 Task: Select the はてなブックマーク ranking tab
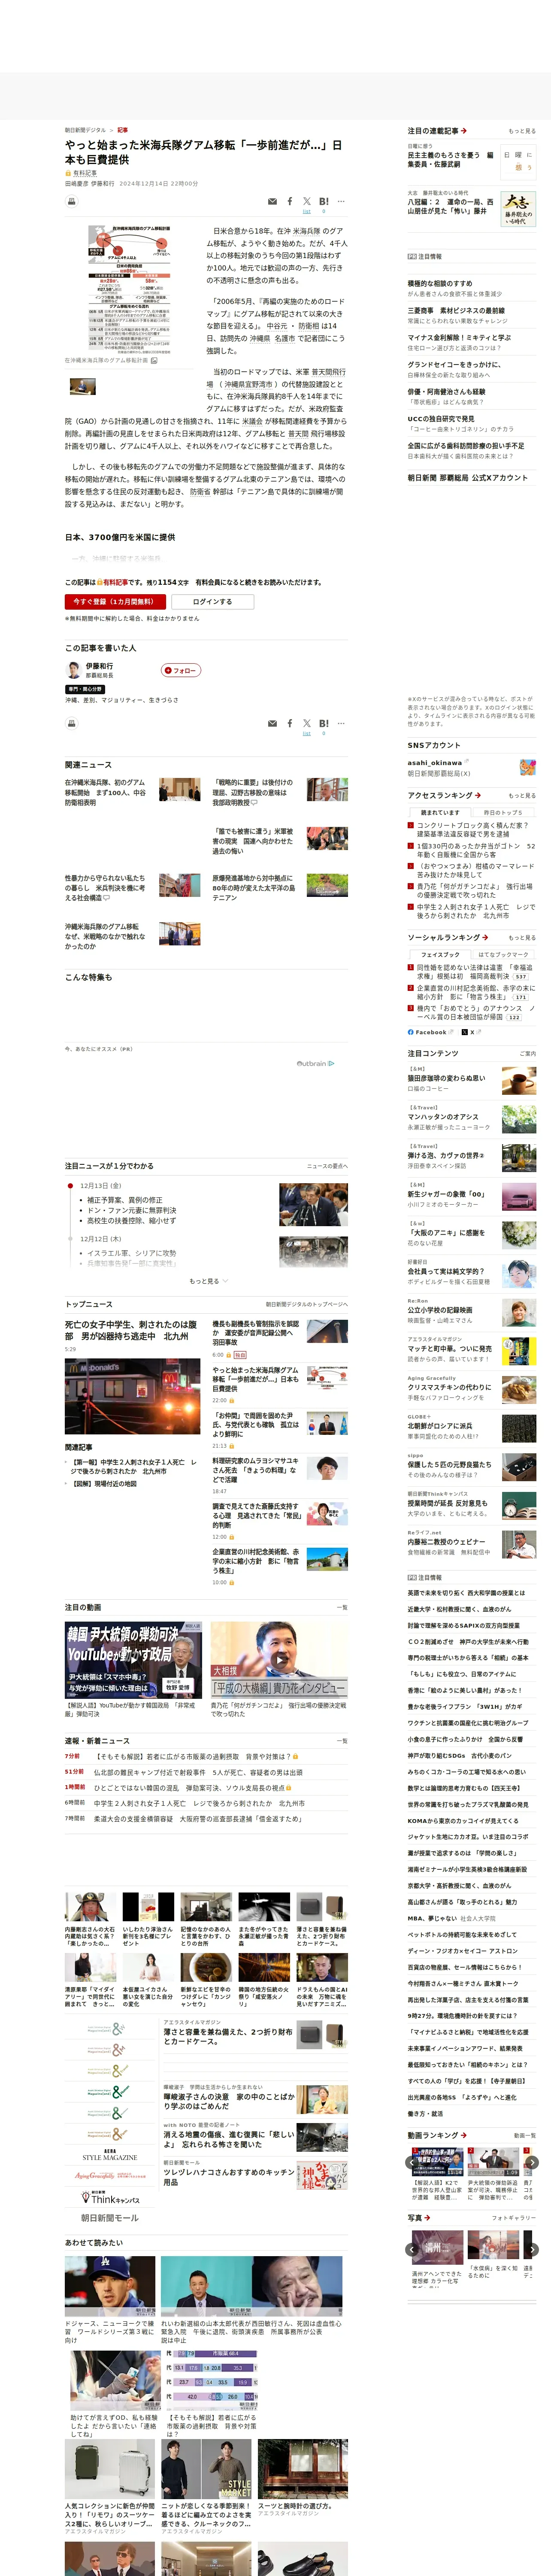coord(503,954)
